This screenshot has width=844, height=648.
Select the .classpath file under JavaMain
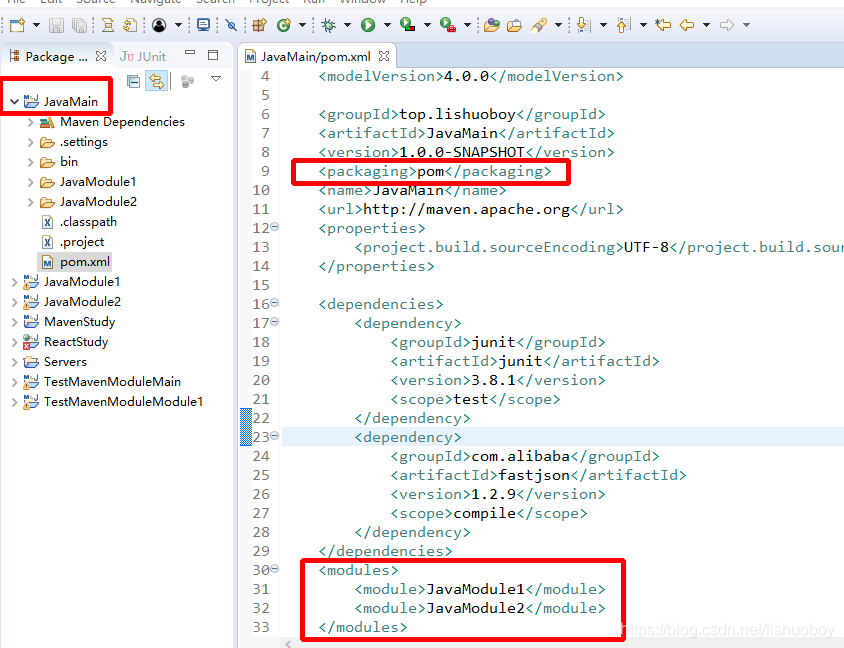90,222
